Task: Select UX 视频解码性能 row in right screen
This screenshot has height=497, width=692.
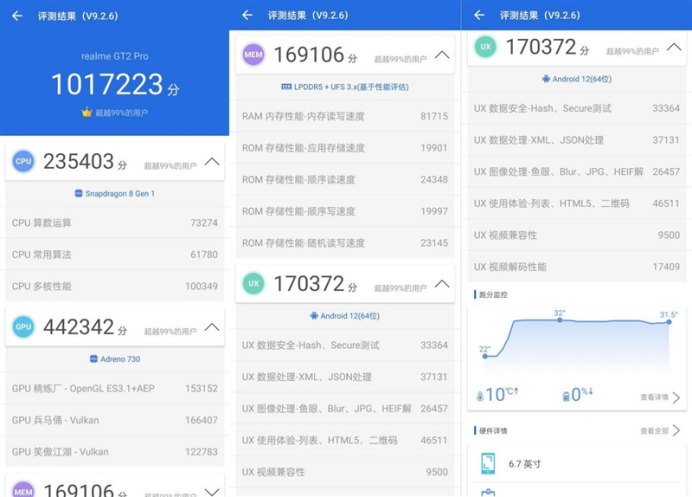Action: [x=577, y=267]
